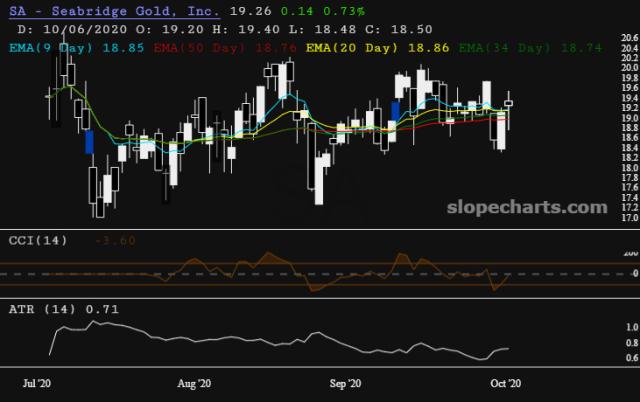Click the Sep '20 date marker

(x=345, y=383)
